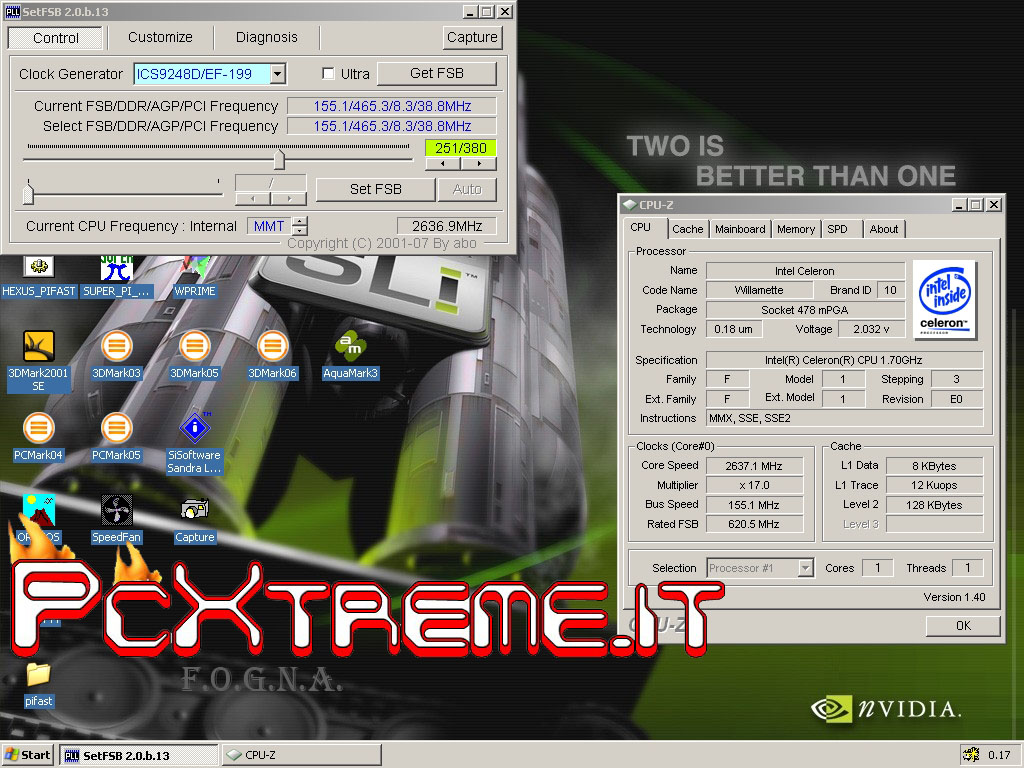Enable the Ultra checkbox in SetFSB
1024x768 pixels.
pos(328,74)
